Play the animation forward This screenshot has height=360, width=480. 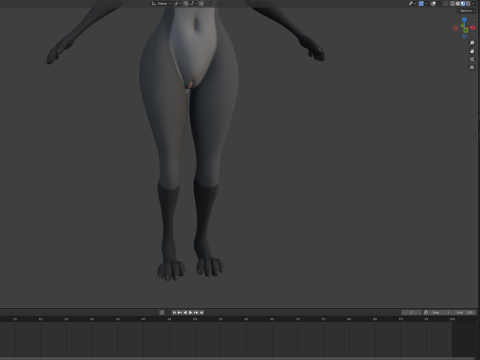point(190,312)
